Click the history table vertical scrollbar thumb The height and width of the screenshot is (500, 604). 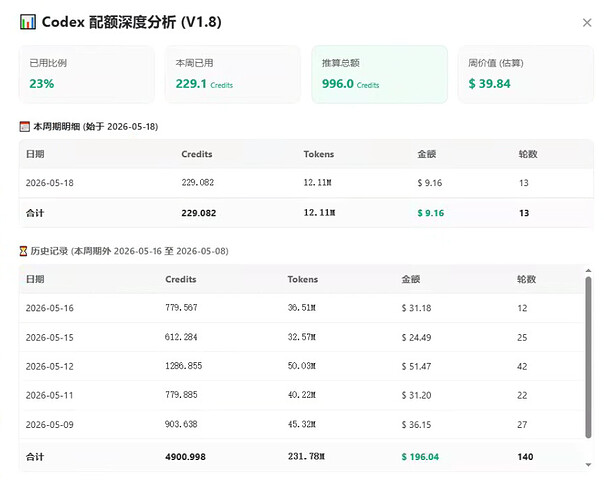588,357
